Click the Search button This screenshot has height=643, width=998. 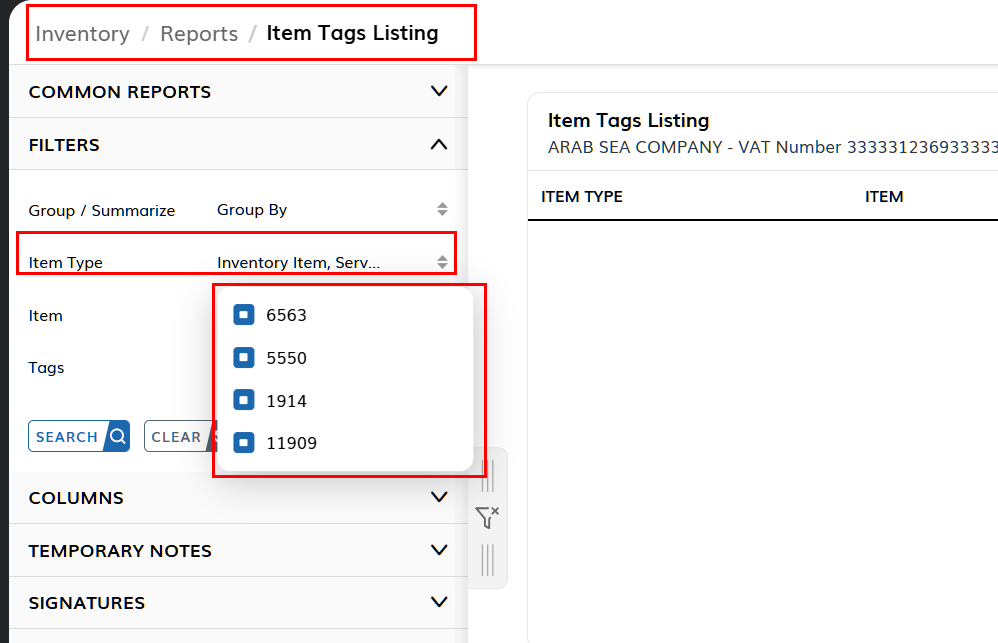tap(79, 436)
